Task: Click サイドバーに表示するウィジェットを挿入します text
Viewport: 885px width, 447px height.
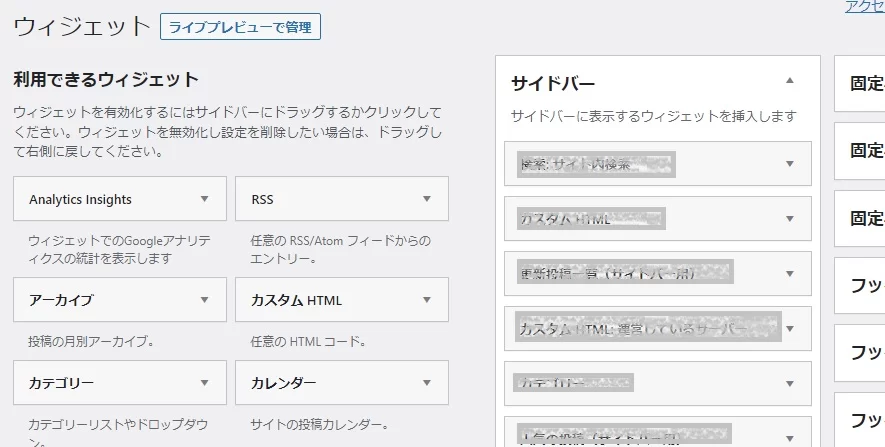Action: pyautogui.click(x=654, y=116)
